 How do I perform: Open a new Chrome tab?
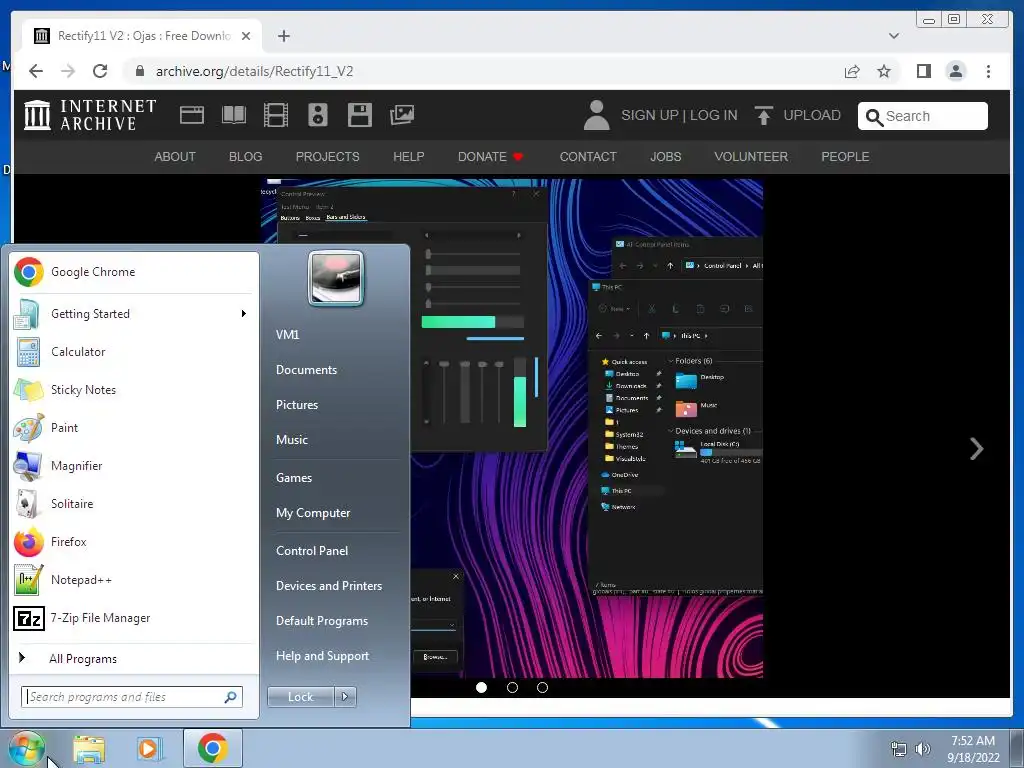pyautogui.click(x=283, y=36)
